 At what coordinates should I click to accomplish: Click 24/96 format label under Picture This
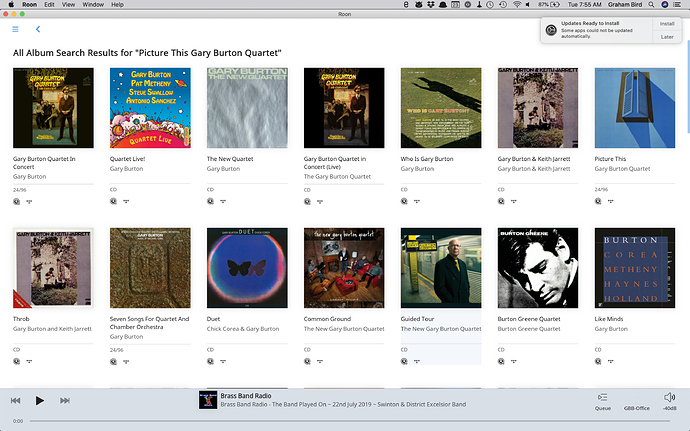click(x=601, y=189)
